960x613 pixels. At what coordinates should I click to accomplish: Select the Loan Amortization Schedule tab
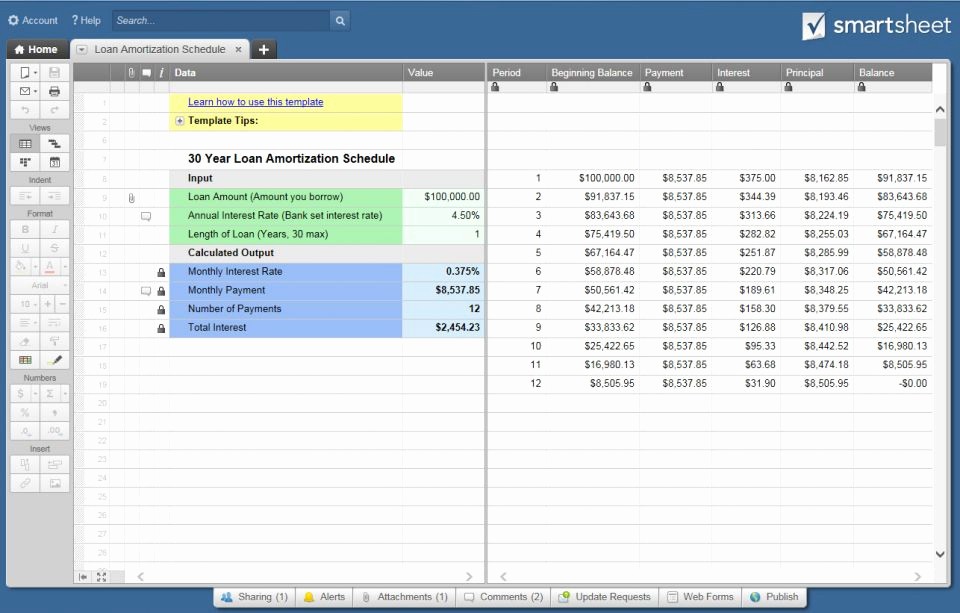(x=160, y=50)
